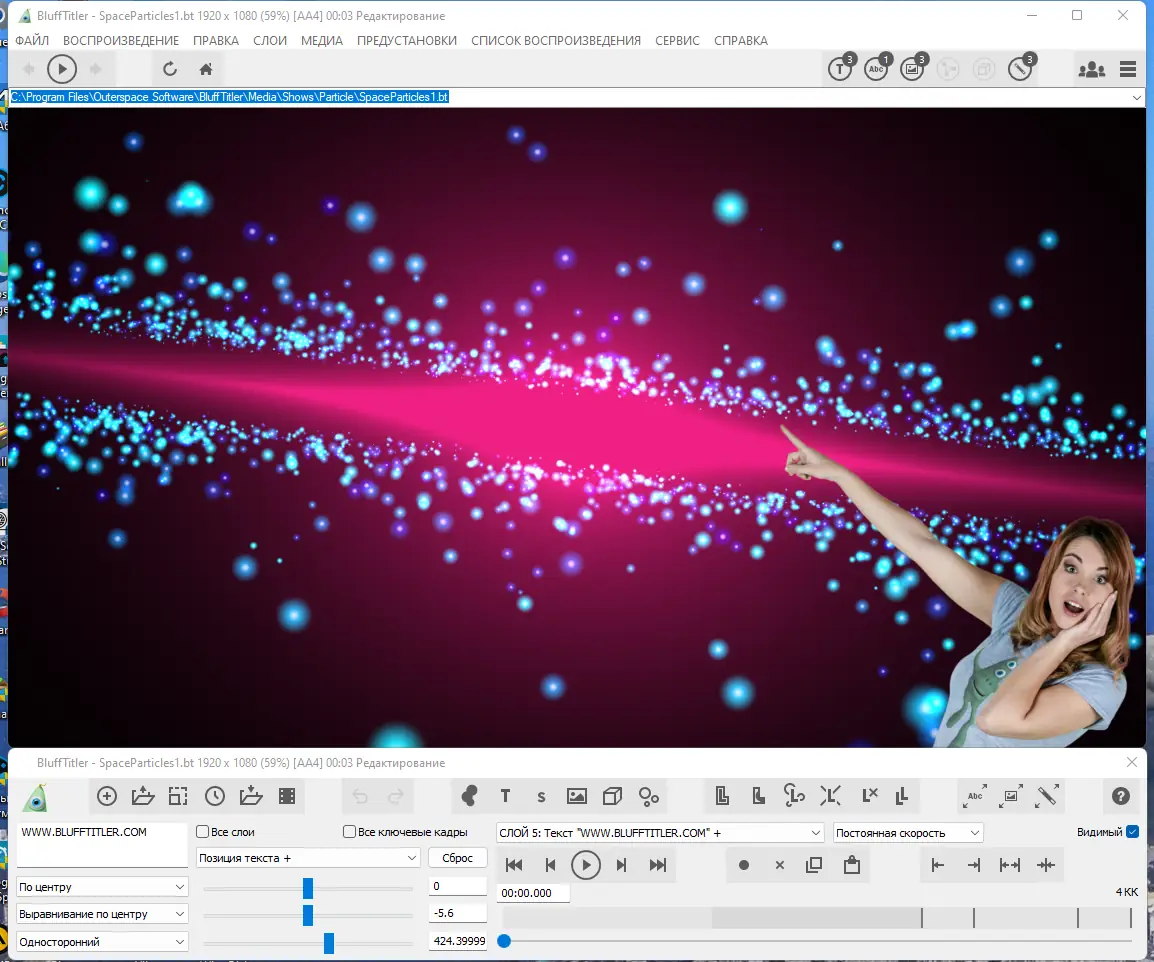Open the hamburger menu icon
This screenshot has width=1154, height=962.
click(1128, 69)
